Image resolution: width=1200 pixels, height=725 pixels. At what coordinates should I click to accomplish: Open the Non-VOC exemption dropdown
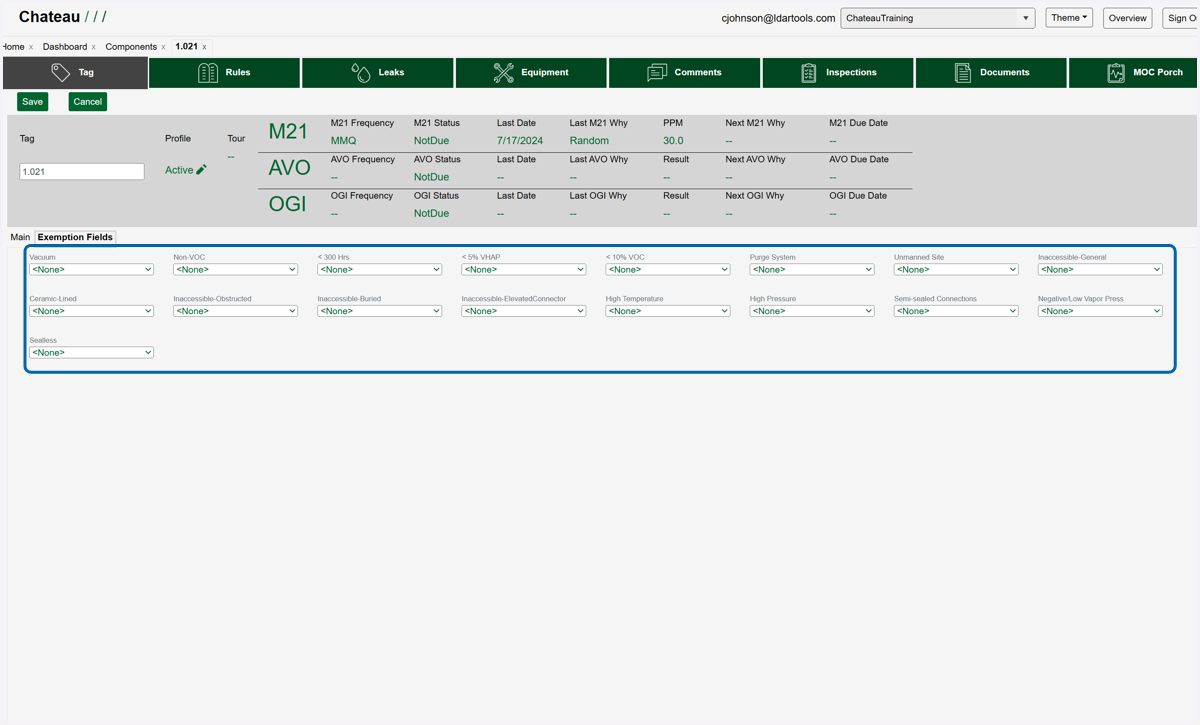pyautogui.click(x=236, y=269)
